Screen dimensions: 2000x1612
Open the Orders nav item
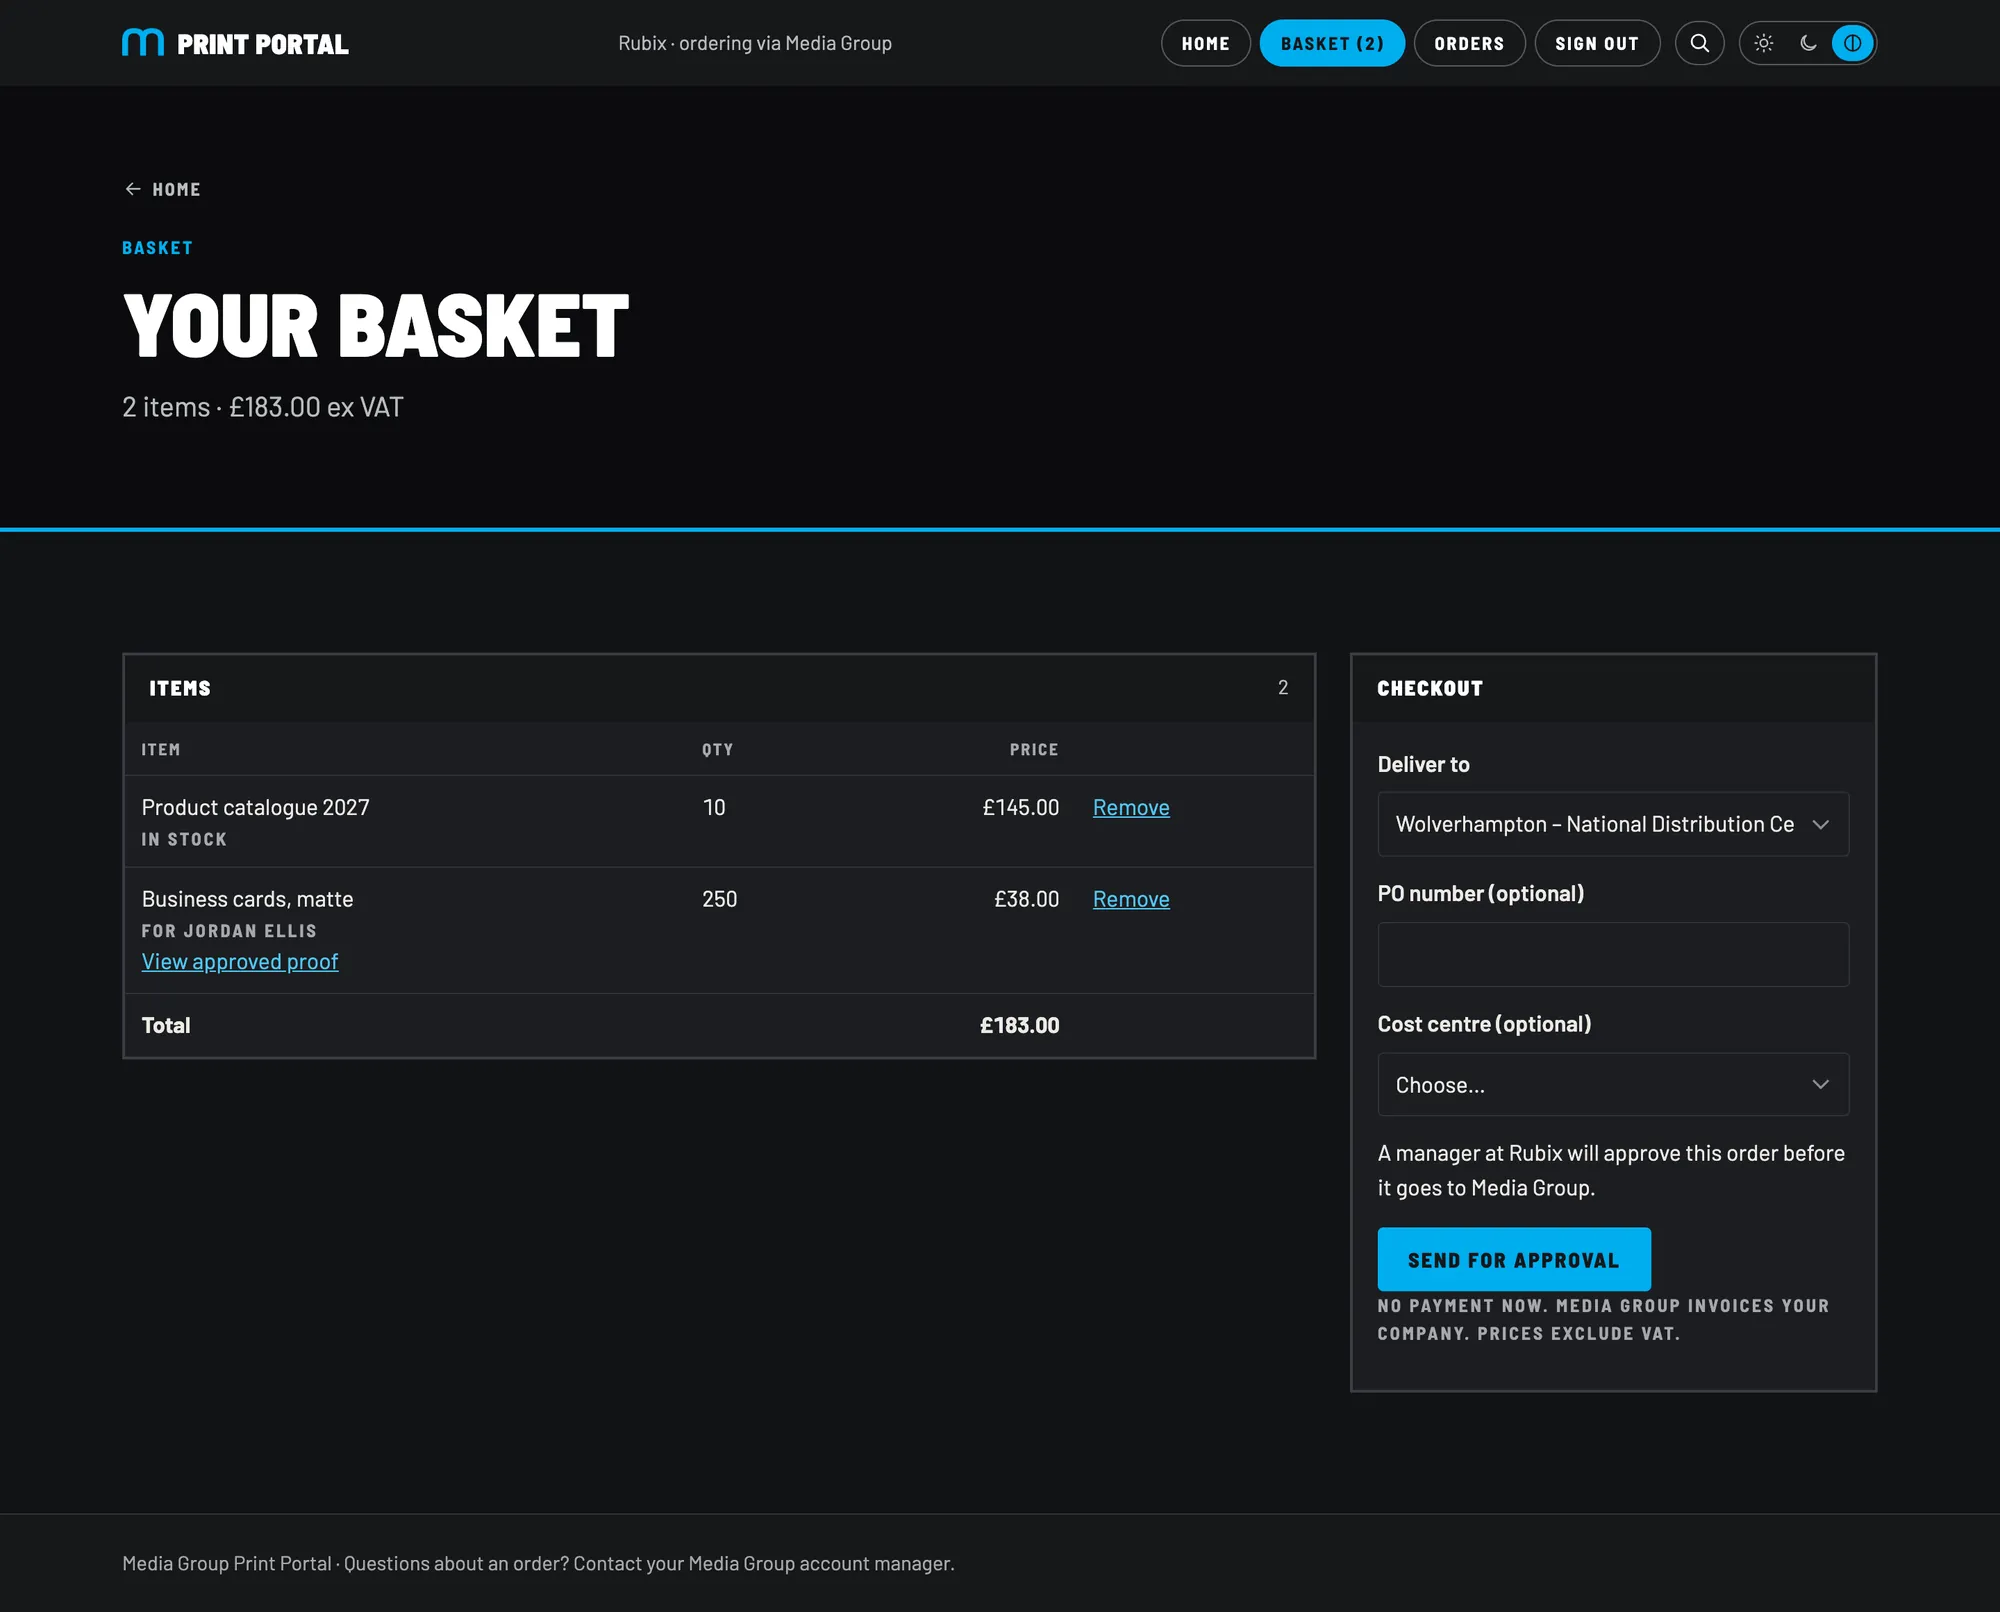(1469, 43)
